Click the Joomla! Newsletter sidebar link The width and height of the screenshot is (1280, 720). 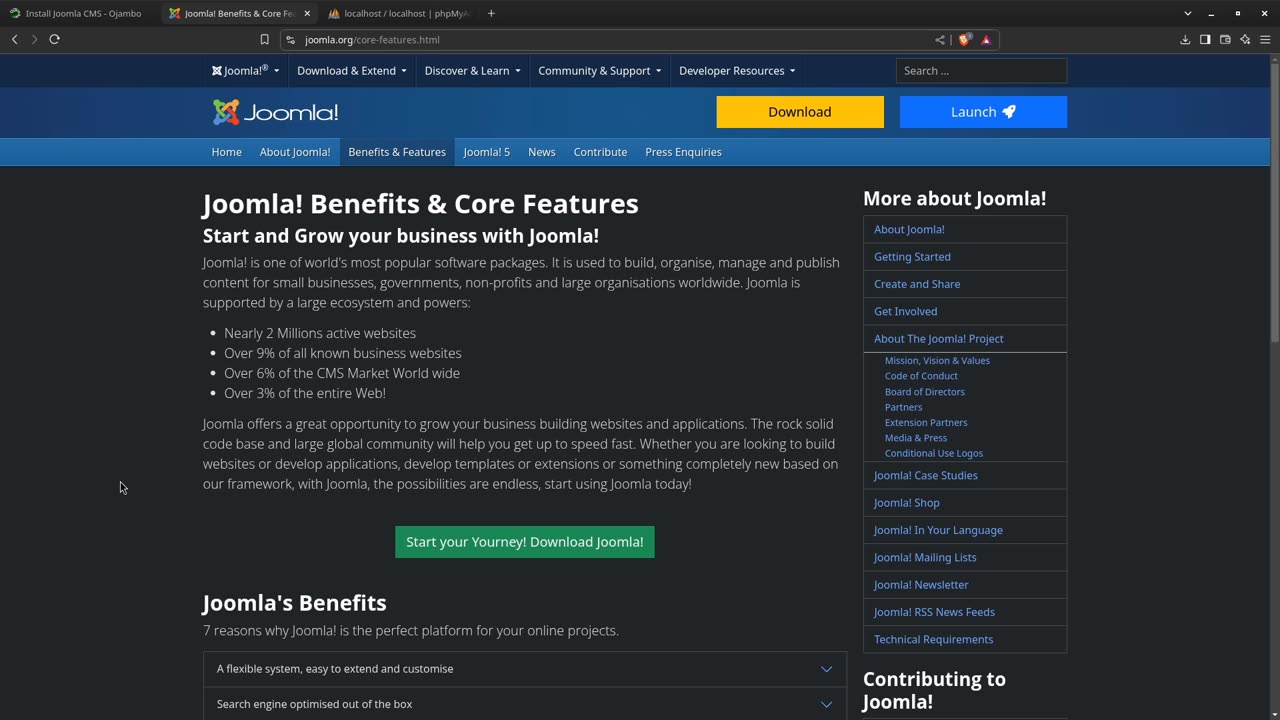[921, 585]
